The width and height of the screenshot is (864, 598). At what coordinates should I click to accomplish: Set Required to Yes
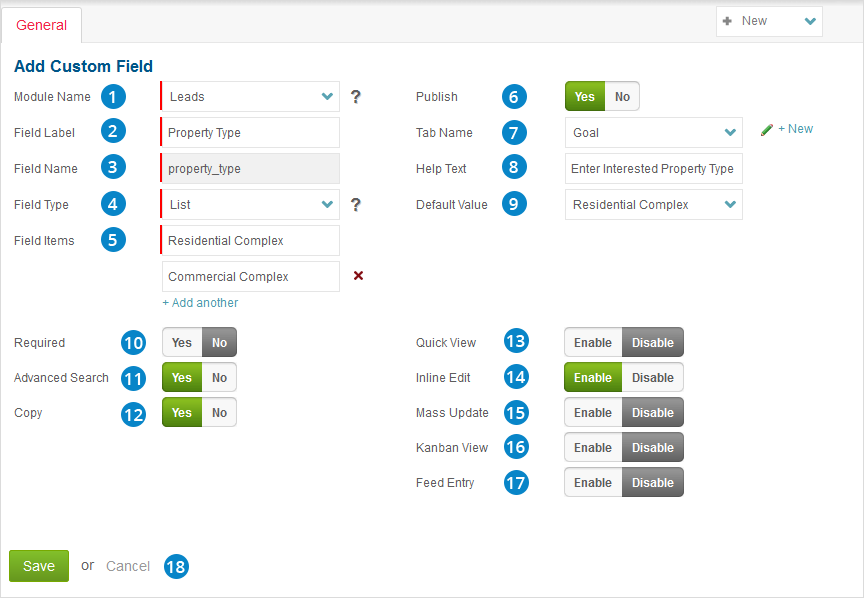[182, 342]
